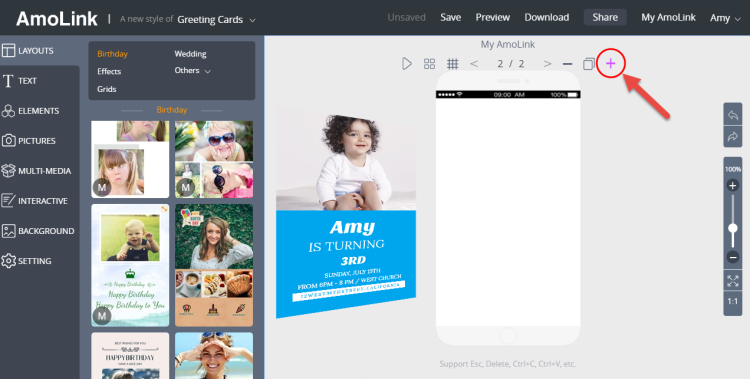The width and height of the screenshot is (750, 379).
Task: Reset zoom to 1:1
Action: 733,301
